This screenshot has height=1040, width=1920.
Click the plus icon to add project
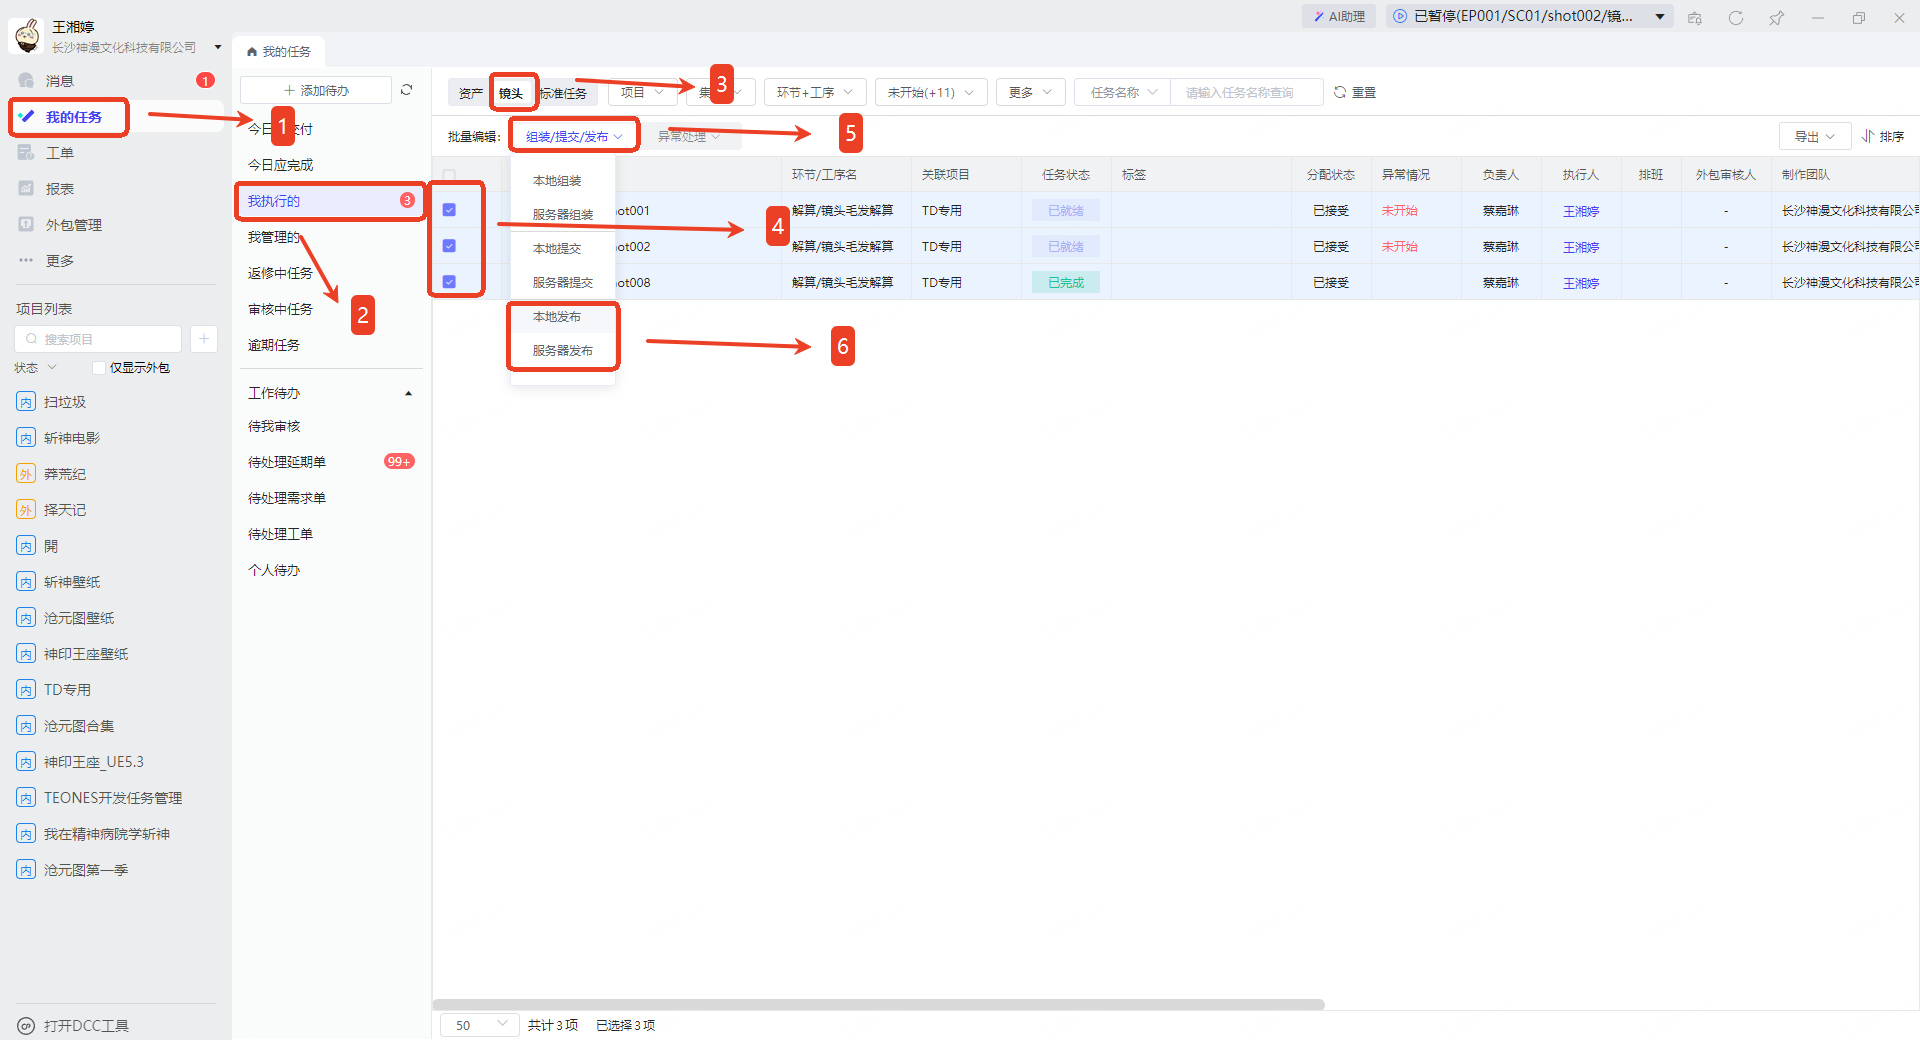coord(204,339)
